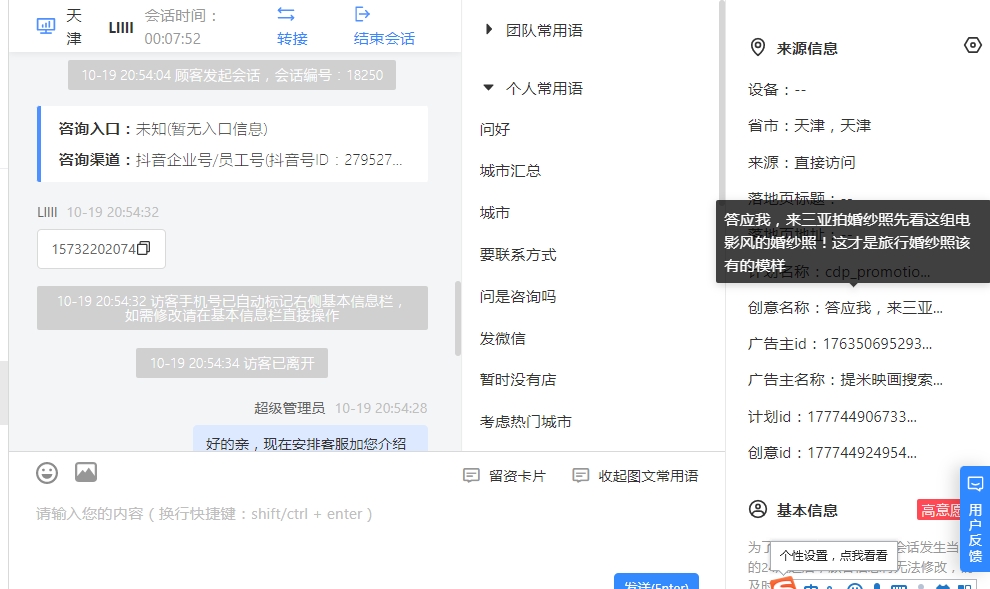Click the 创意id row
This screenshot has height=589, width=990.
pyautogui.click(x=832, y=453)
